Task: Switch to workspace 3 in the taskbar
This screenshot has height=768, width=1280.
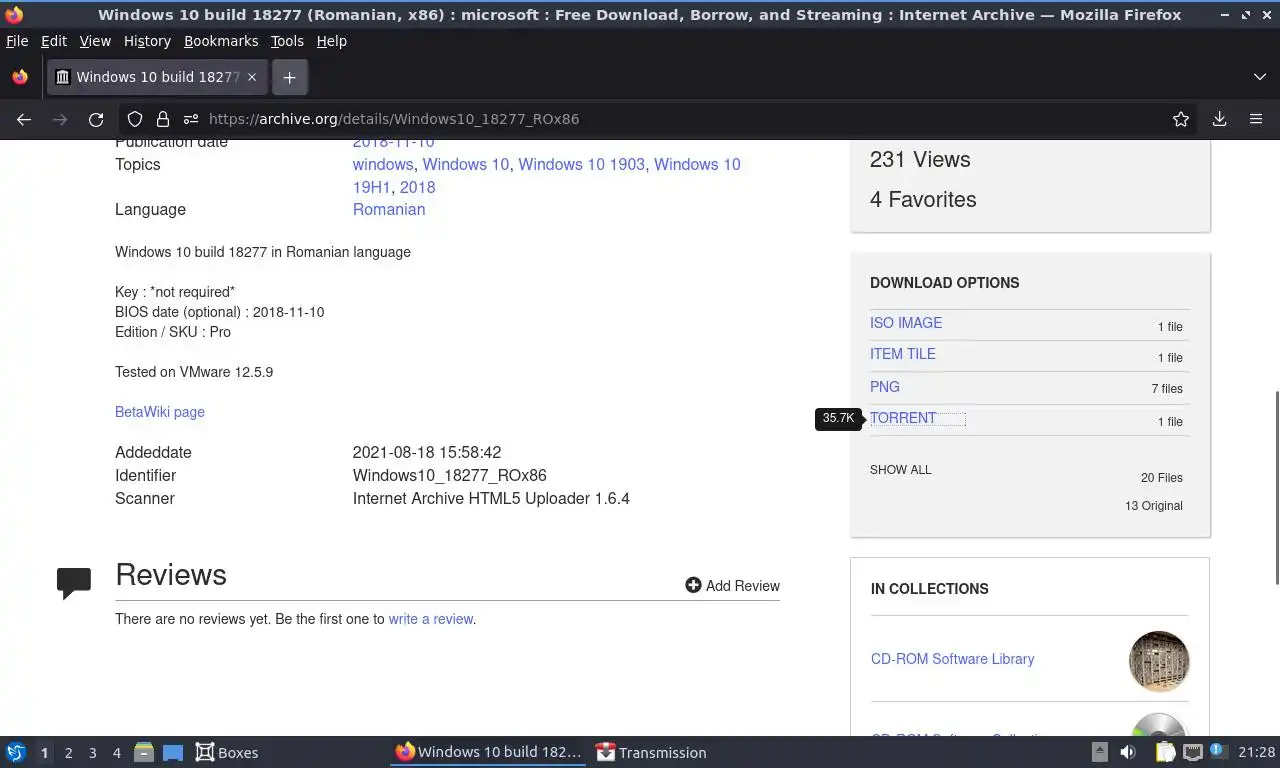Action: coord(93,753)
